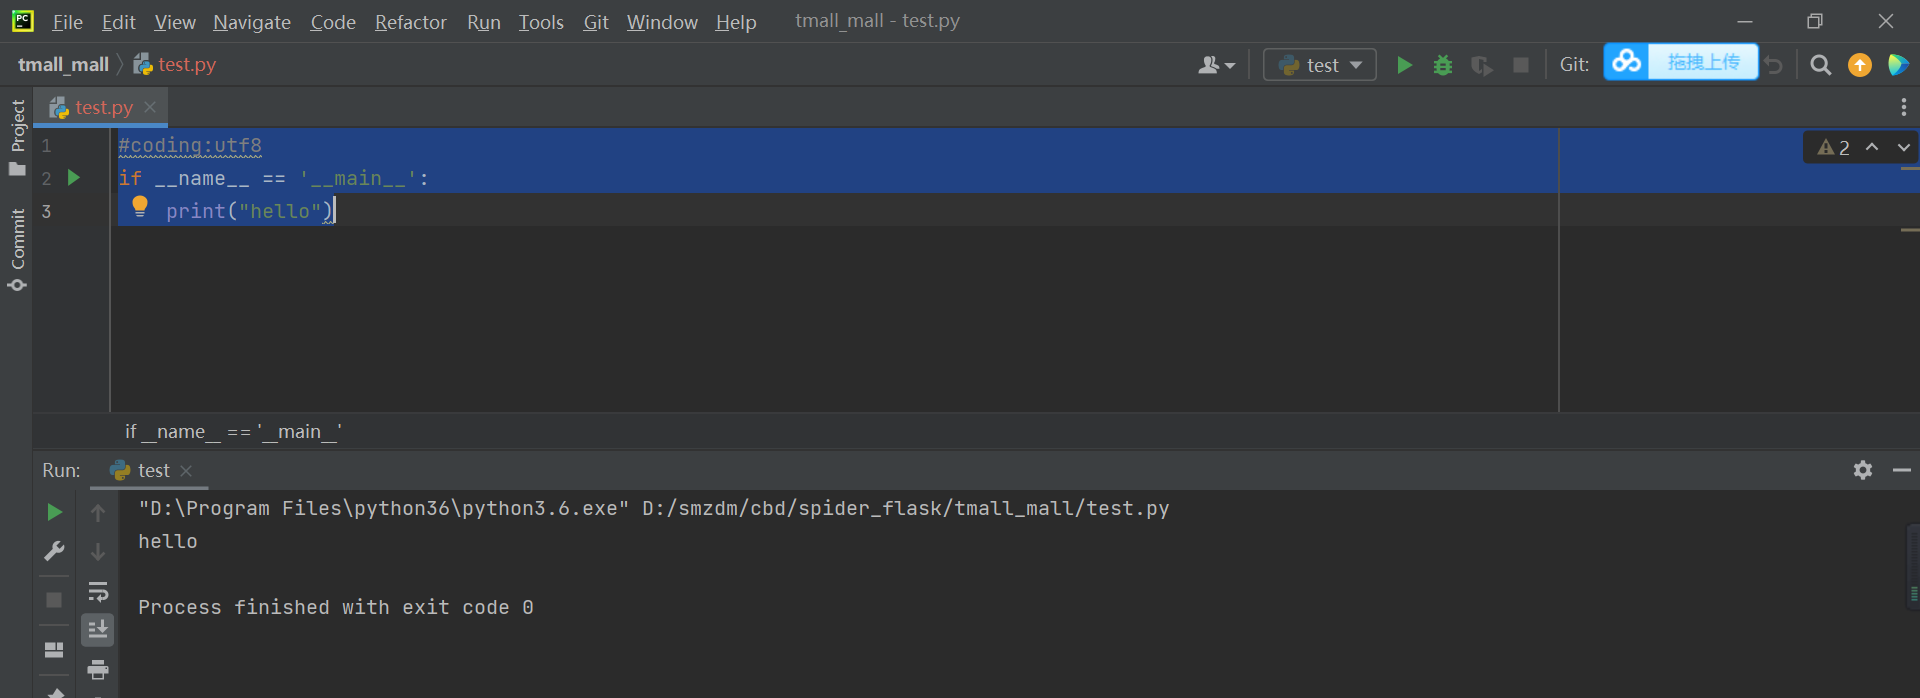The image size is (1920, 698).
Task: Click the test.py path link in console
Action: click(905, 508)
